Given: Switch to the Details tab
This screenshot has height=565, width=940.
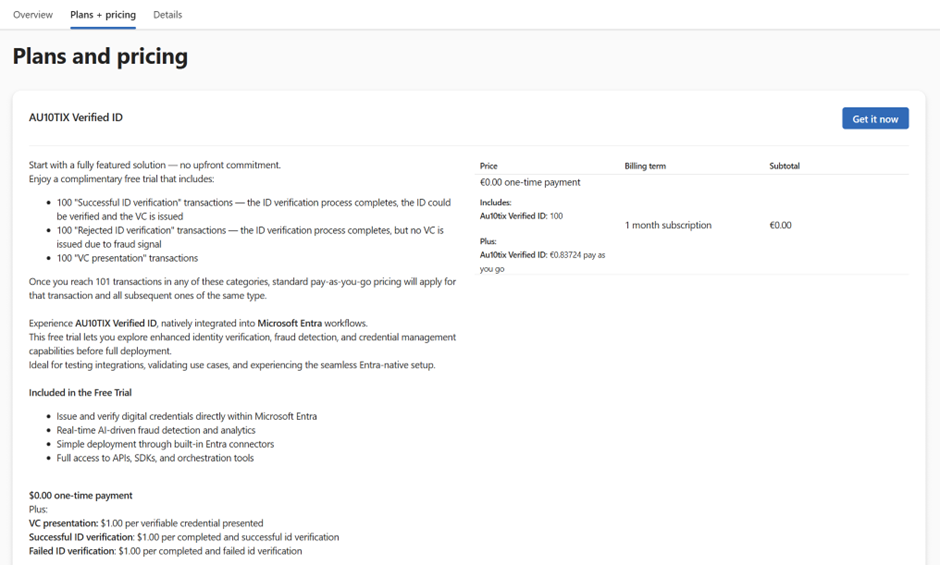Looking at the screenshot, I should click(168, 15).
